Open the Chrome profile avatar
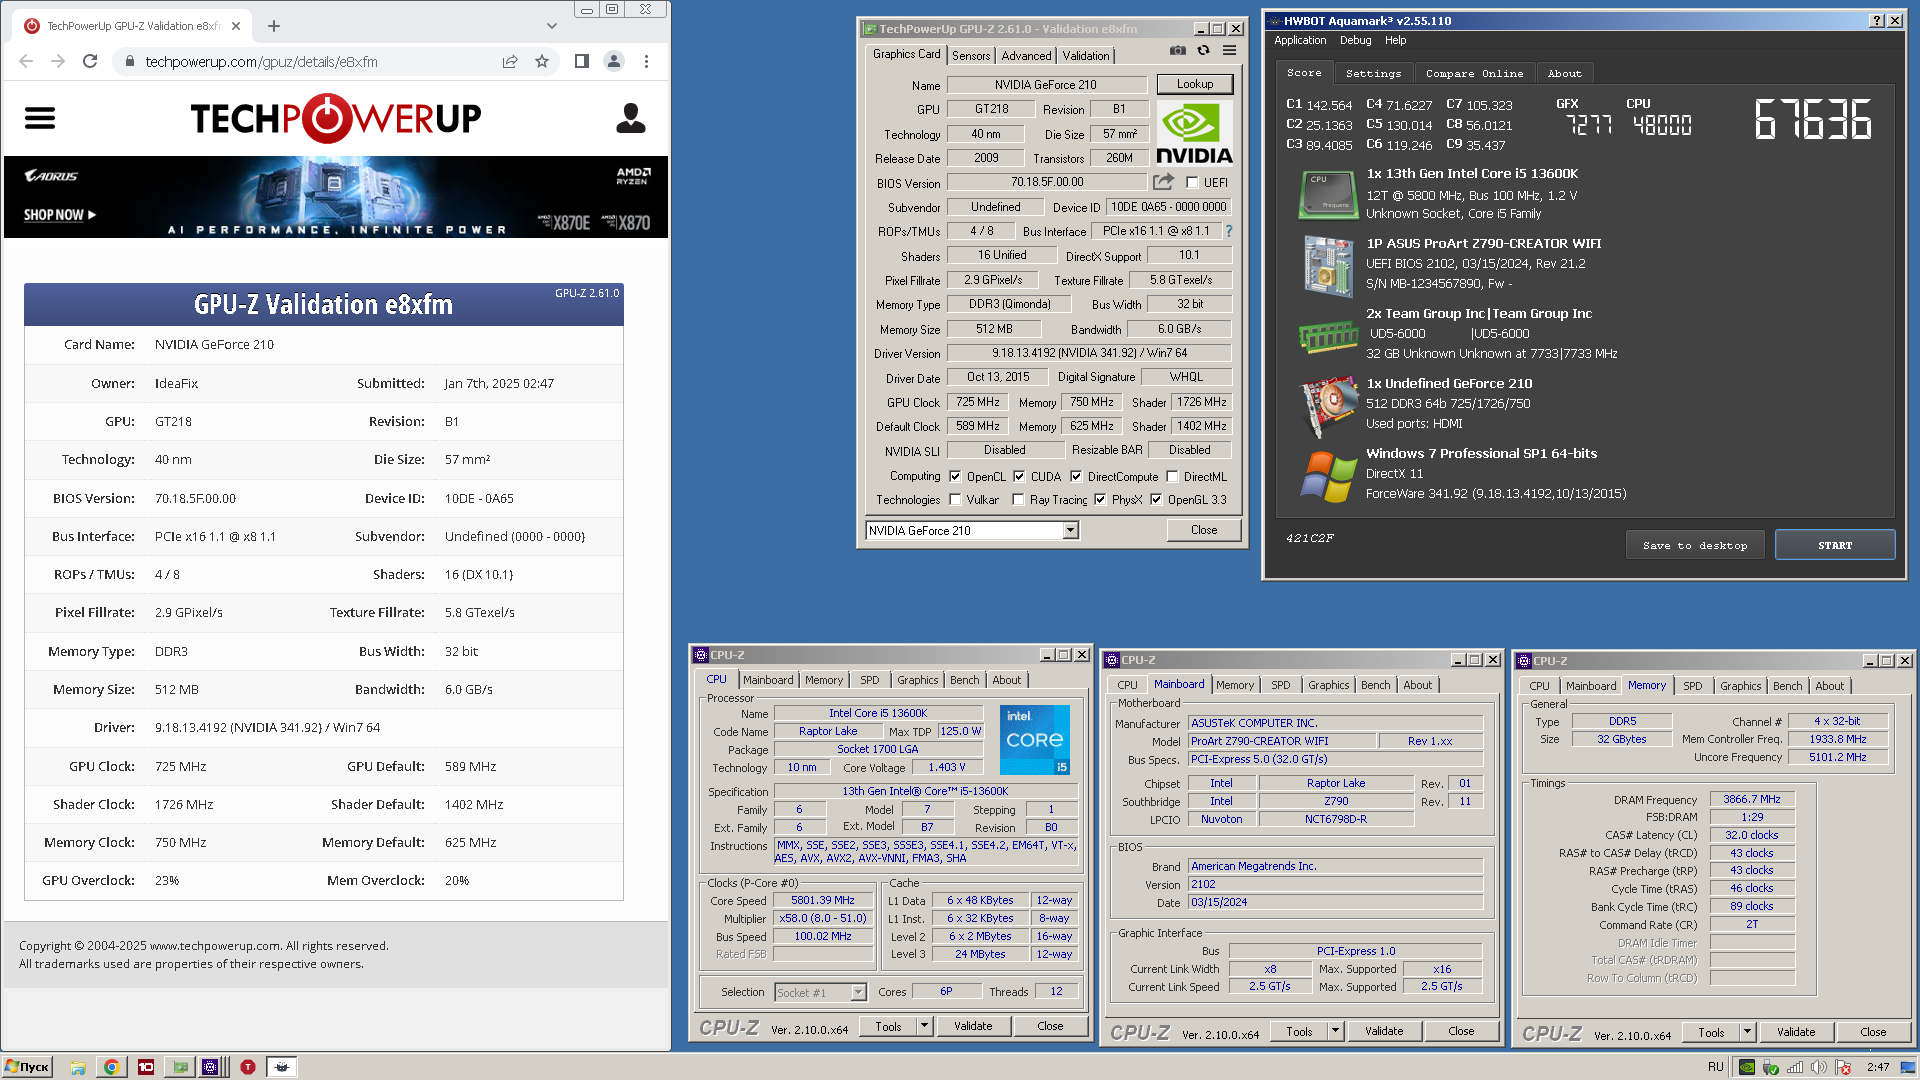Image resolution: width=1920 pixels, height=1080 pixels. tap(614, 61)
